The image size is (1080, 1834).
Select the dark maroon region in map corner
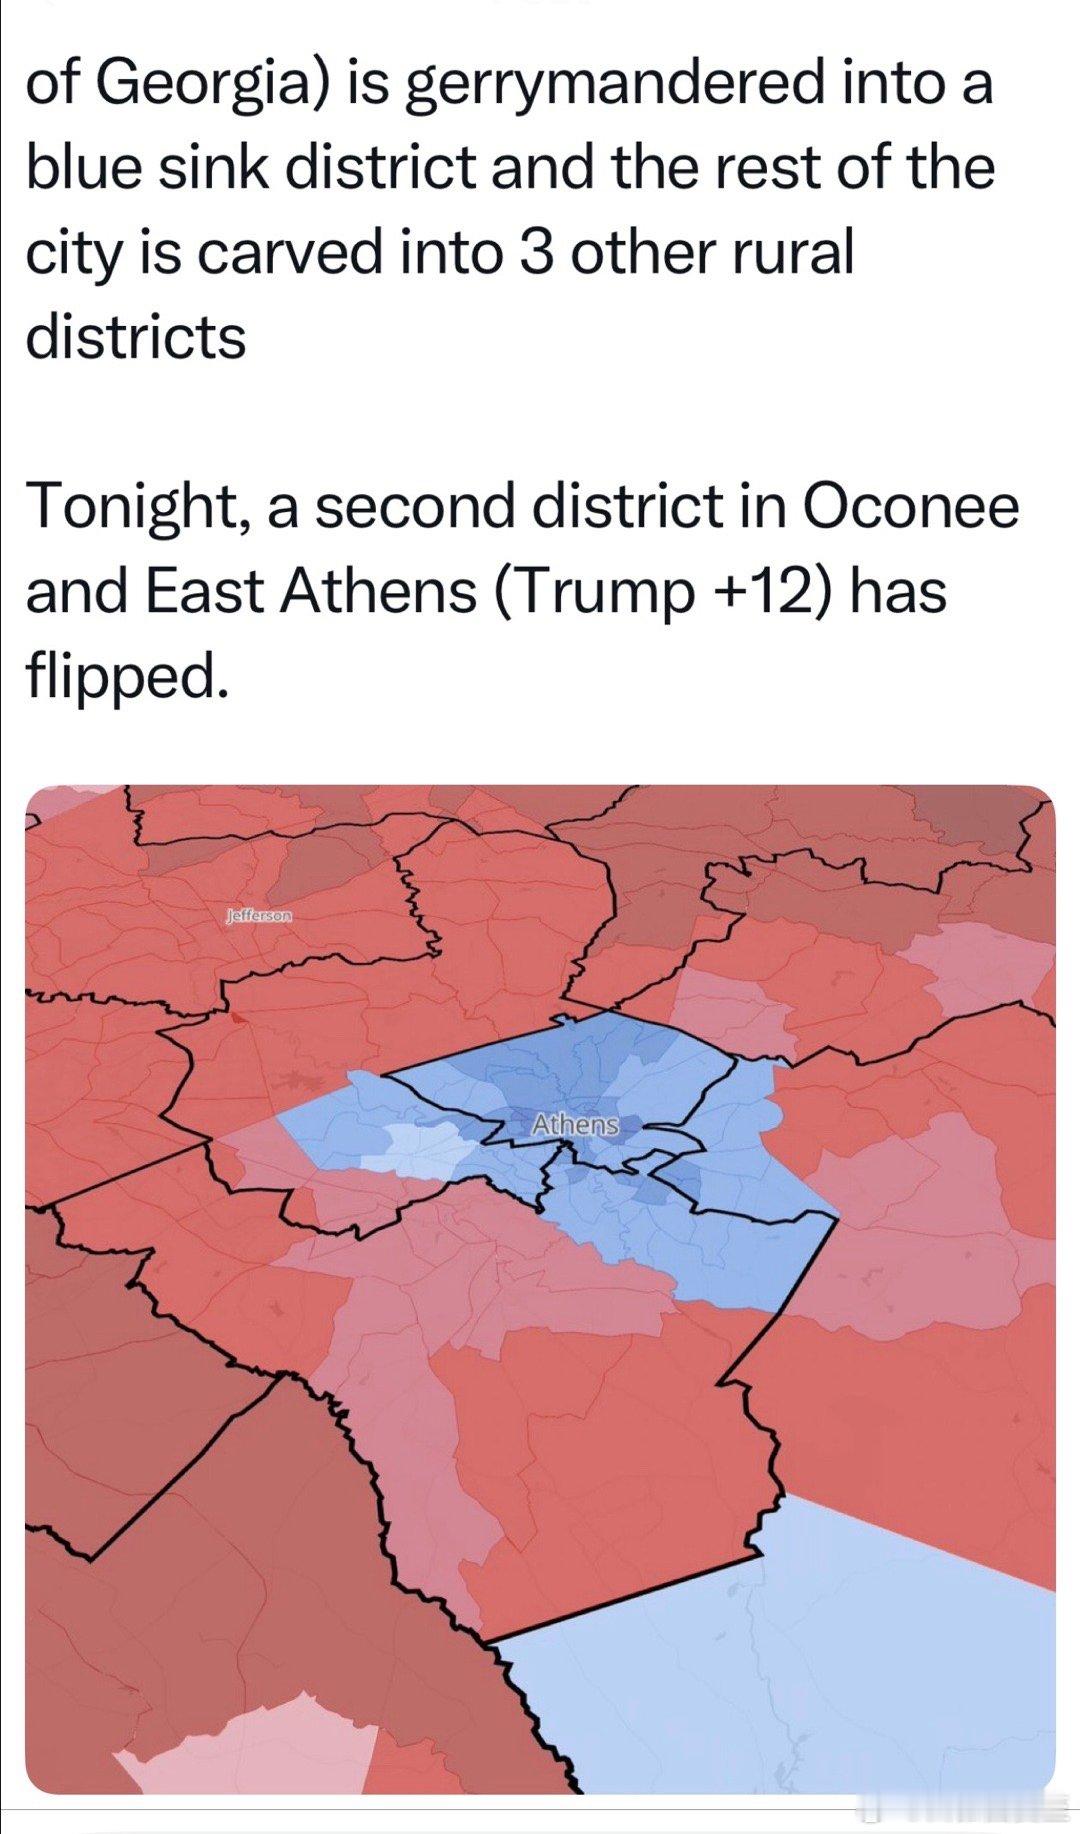point(200,1600)
